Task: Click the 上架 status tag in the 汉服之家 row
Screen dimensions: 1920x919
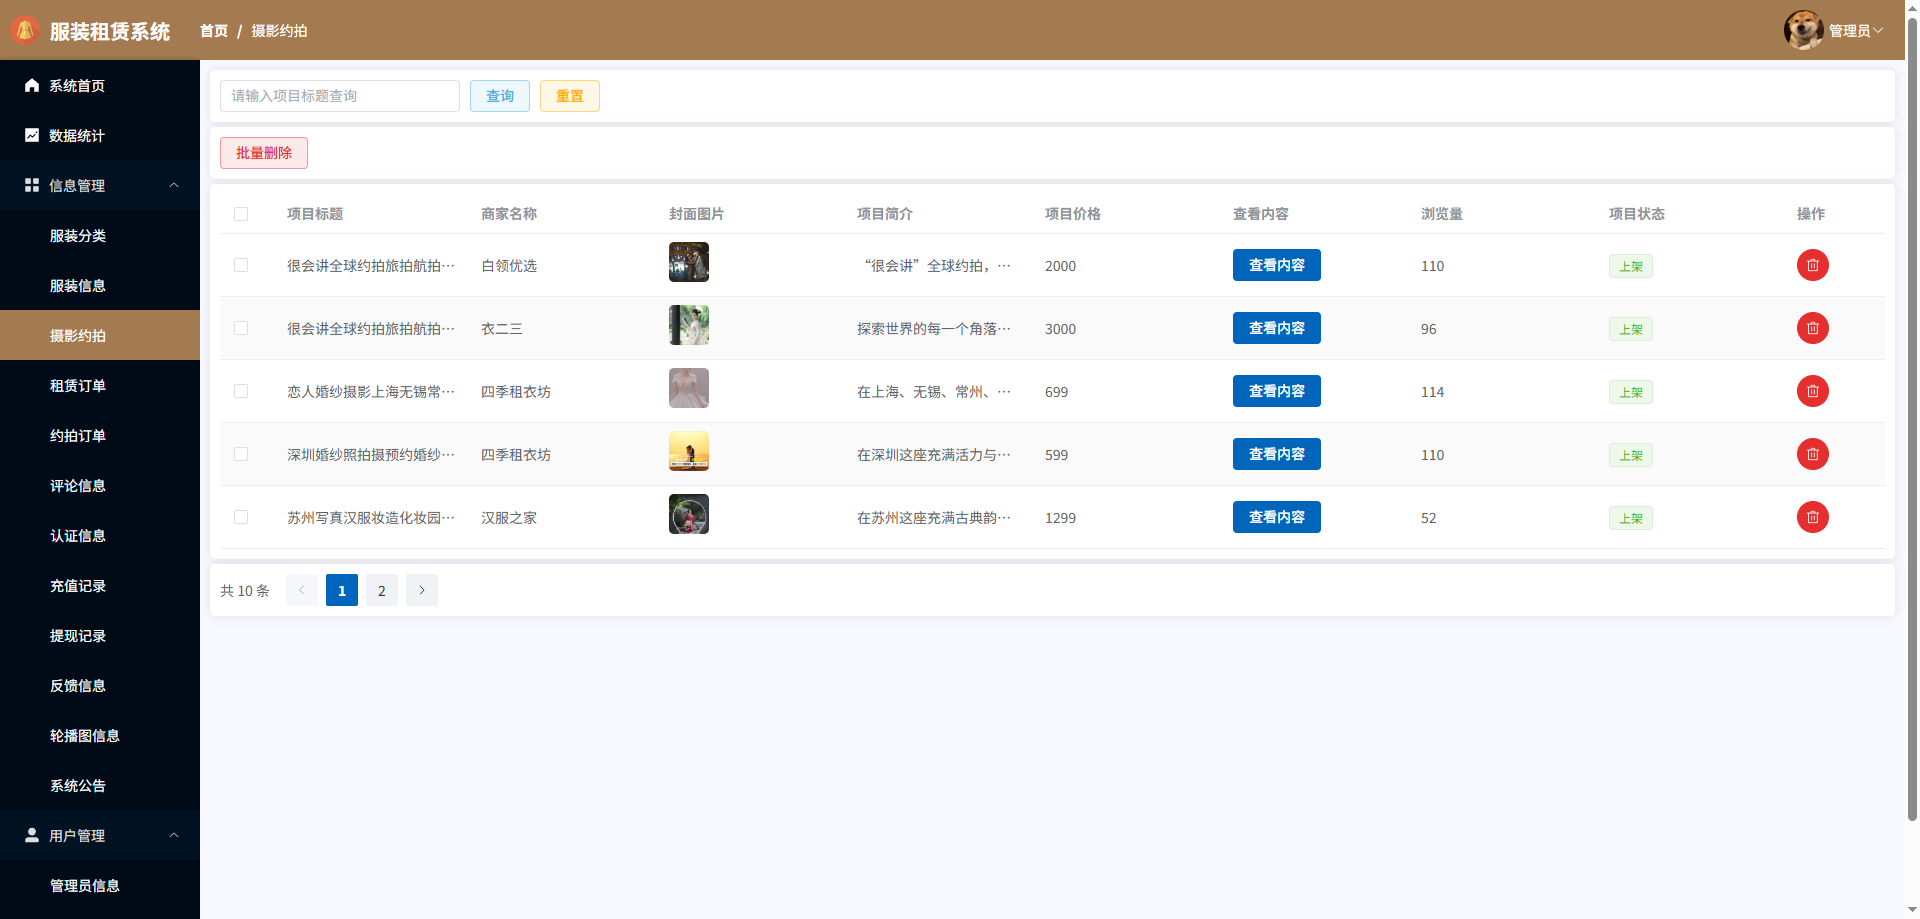Action: coord(1631,518)
